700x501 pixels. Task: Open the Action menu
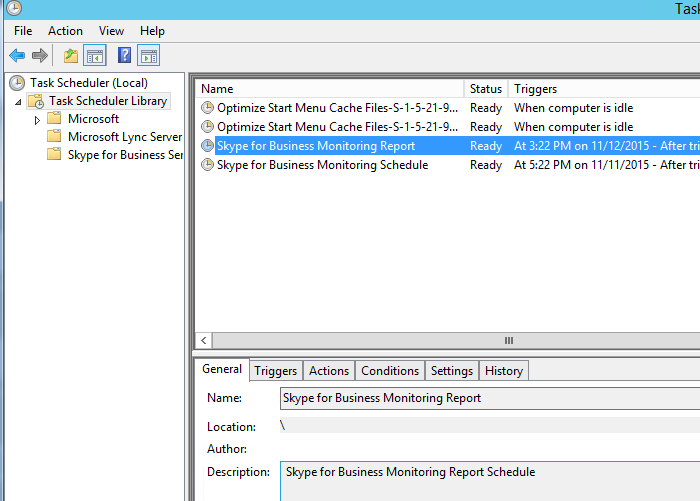point(65,31)
